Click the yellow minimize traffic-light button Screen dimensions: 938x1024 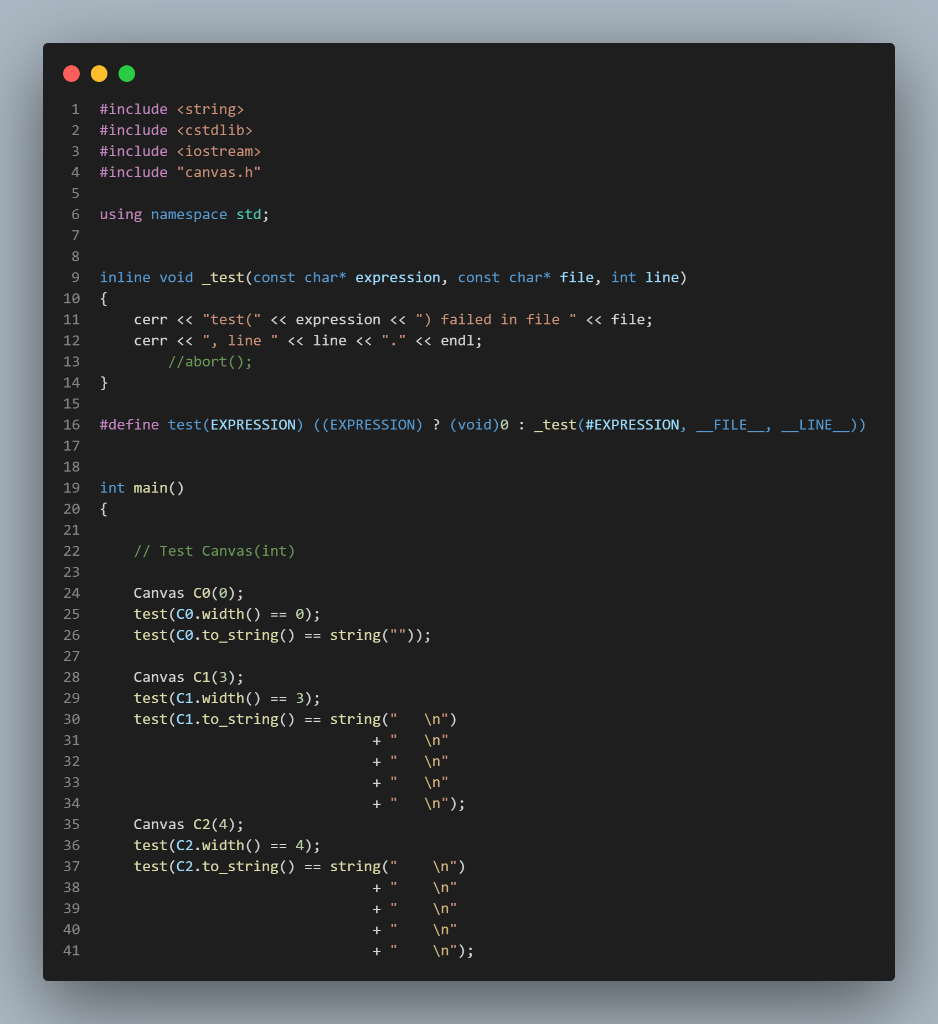click(98, 73)
